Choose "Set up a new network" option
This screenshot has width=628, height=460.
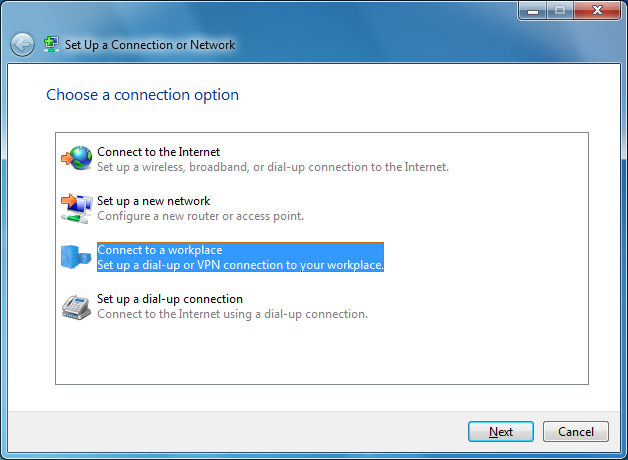coord(153,201)
